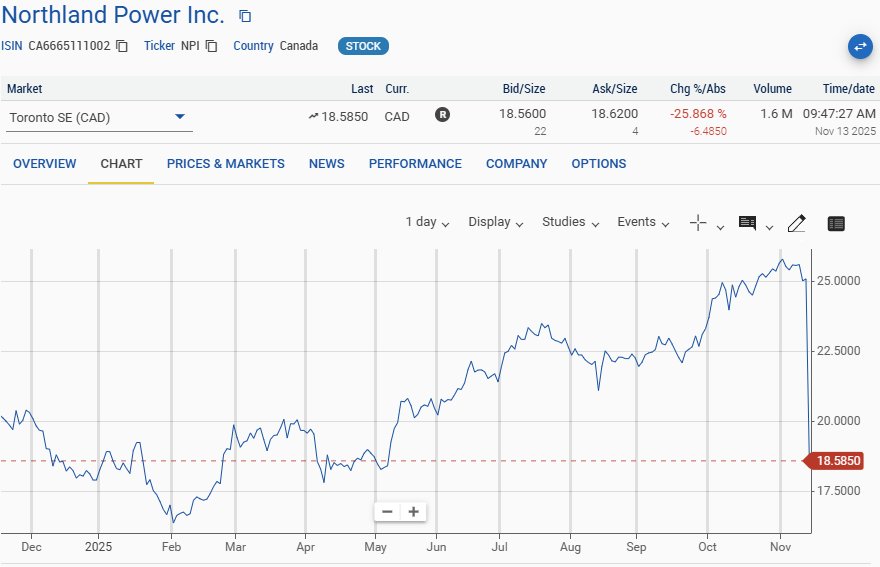This screenshot has width=880, height=567.
Task: Open the Studies dropdown
Action: pos(571,222)
